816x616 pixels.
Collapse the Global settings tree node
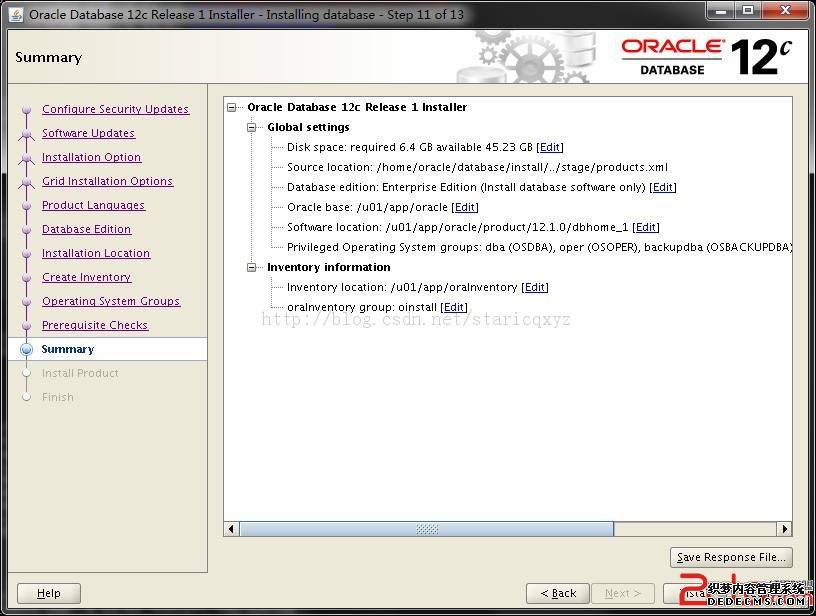253,127
